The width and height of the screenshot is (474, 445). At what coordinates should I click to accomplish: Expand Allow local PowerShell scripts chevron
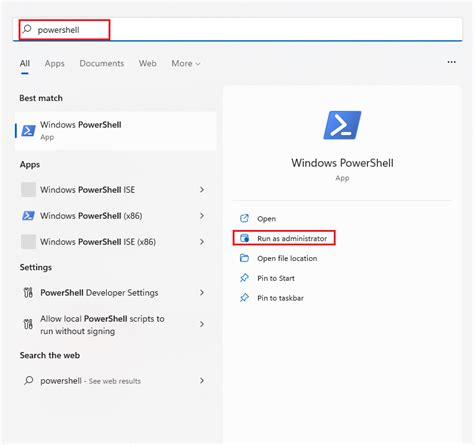[x=202, y=324]
